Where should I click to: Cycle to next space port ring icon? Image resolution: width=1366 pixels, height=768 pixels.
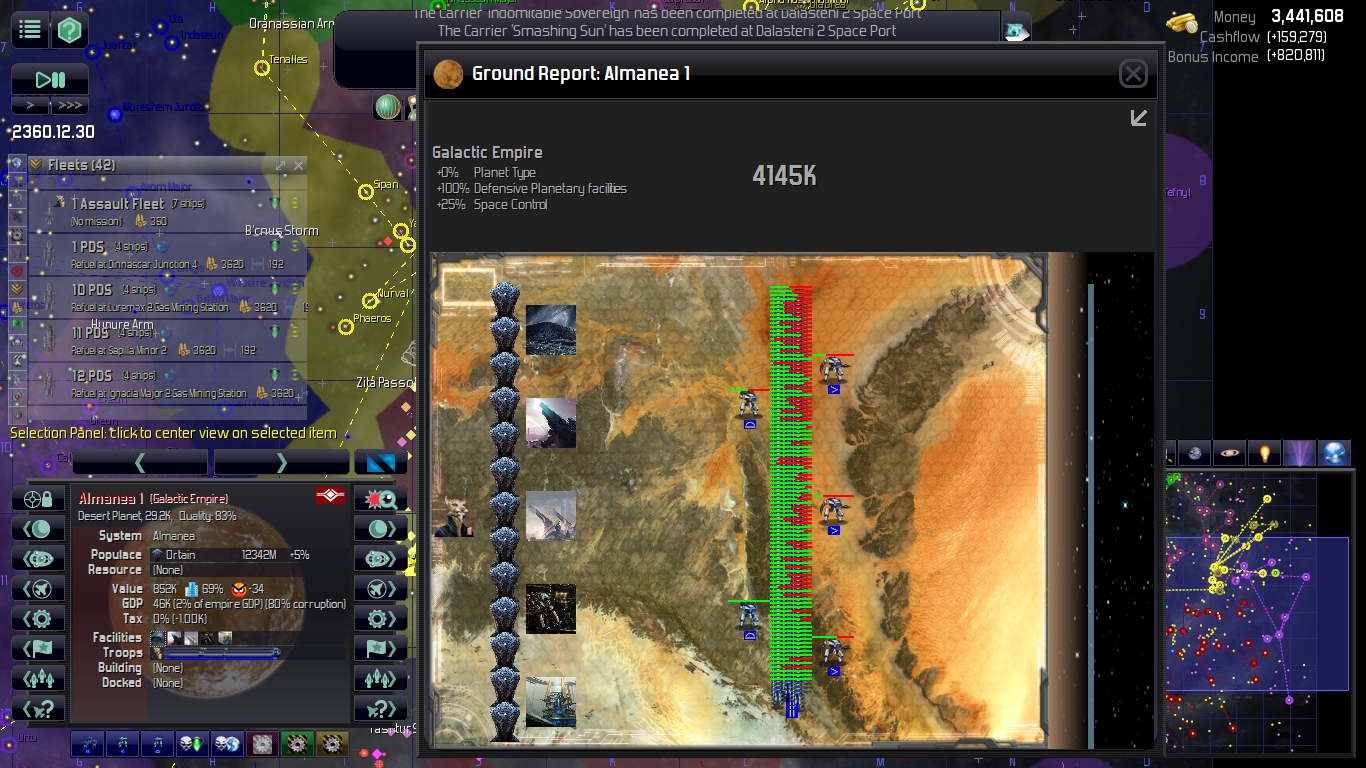pos(381,559)
